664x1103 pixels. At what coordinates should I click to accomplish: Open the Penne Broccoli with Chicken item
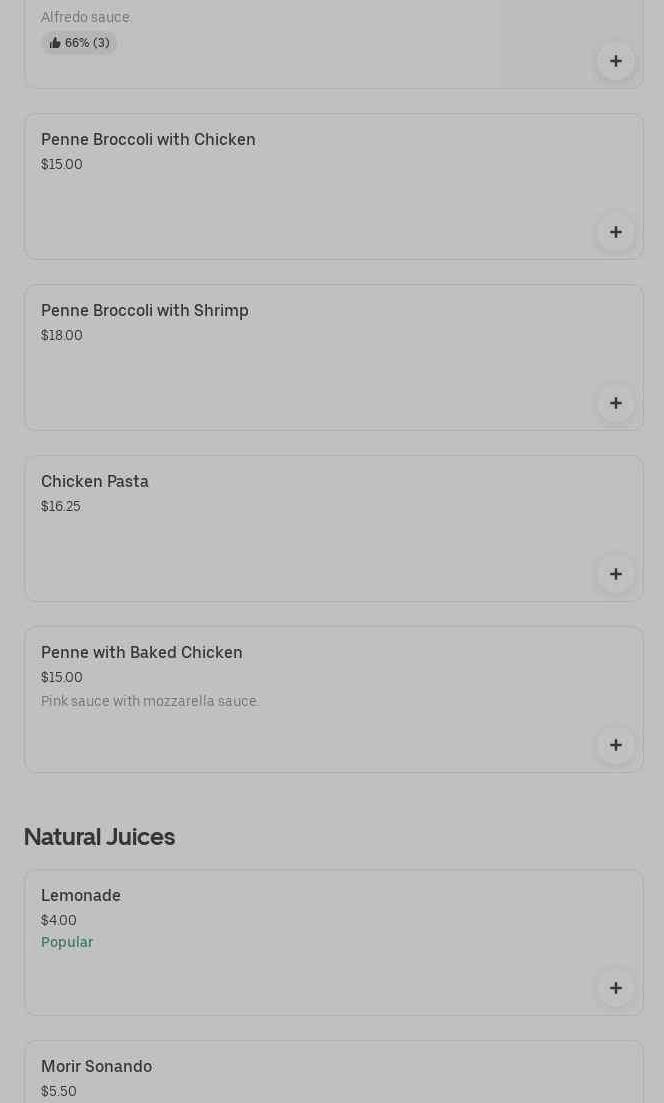tap(148, 140)
